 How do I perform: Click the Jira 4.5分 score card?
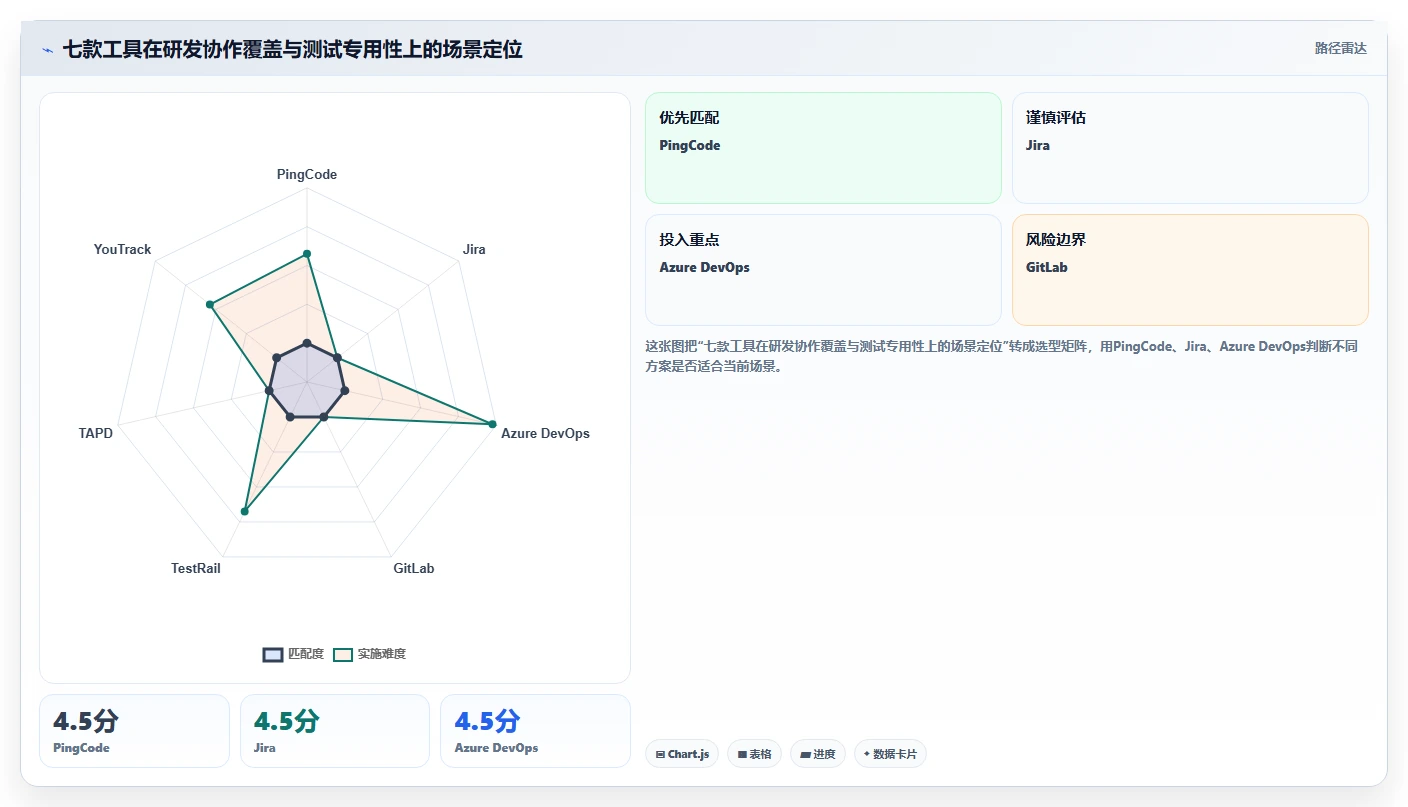(335, 731)
